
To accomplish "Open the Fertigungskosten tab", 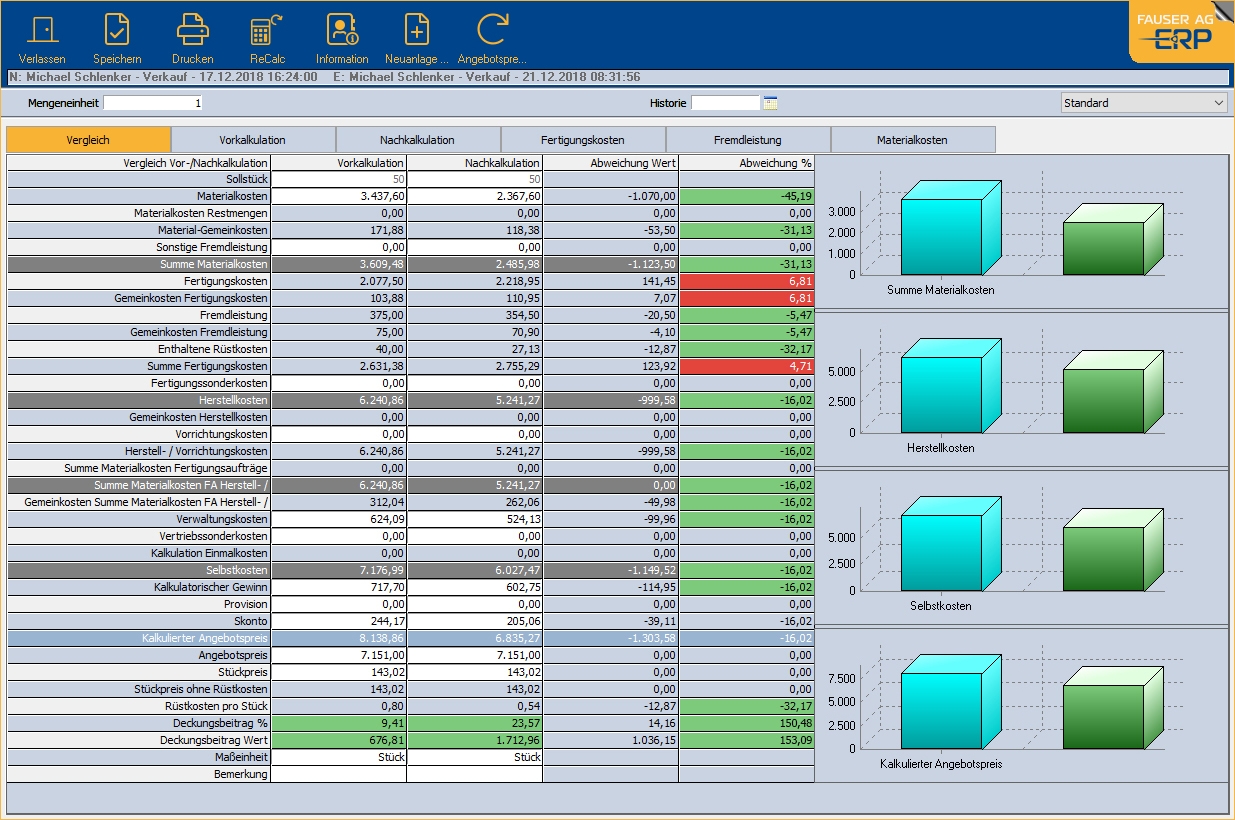I will click(583, 140).
